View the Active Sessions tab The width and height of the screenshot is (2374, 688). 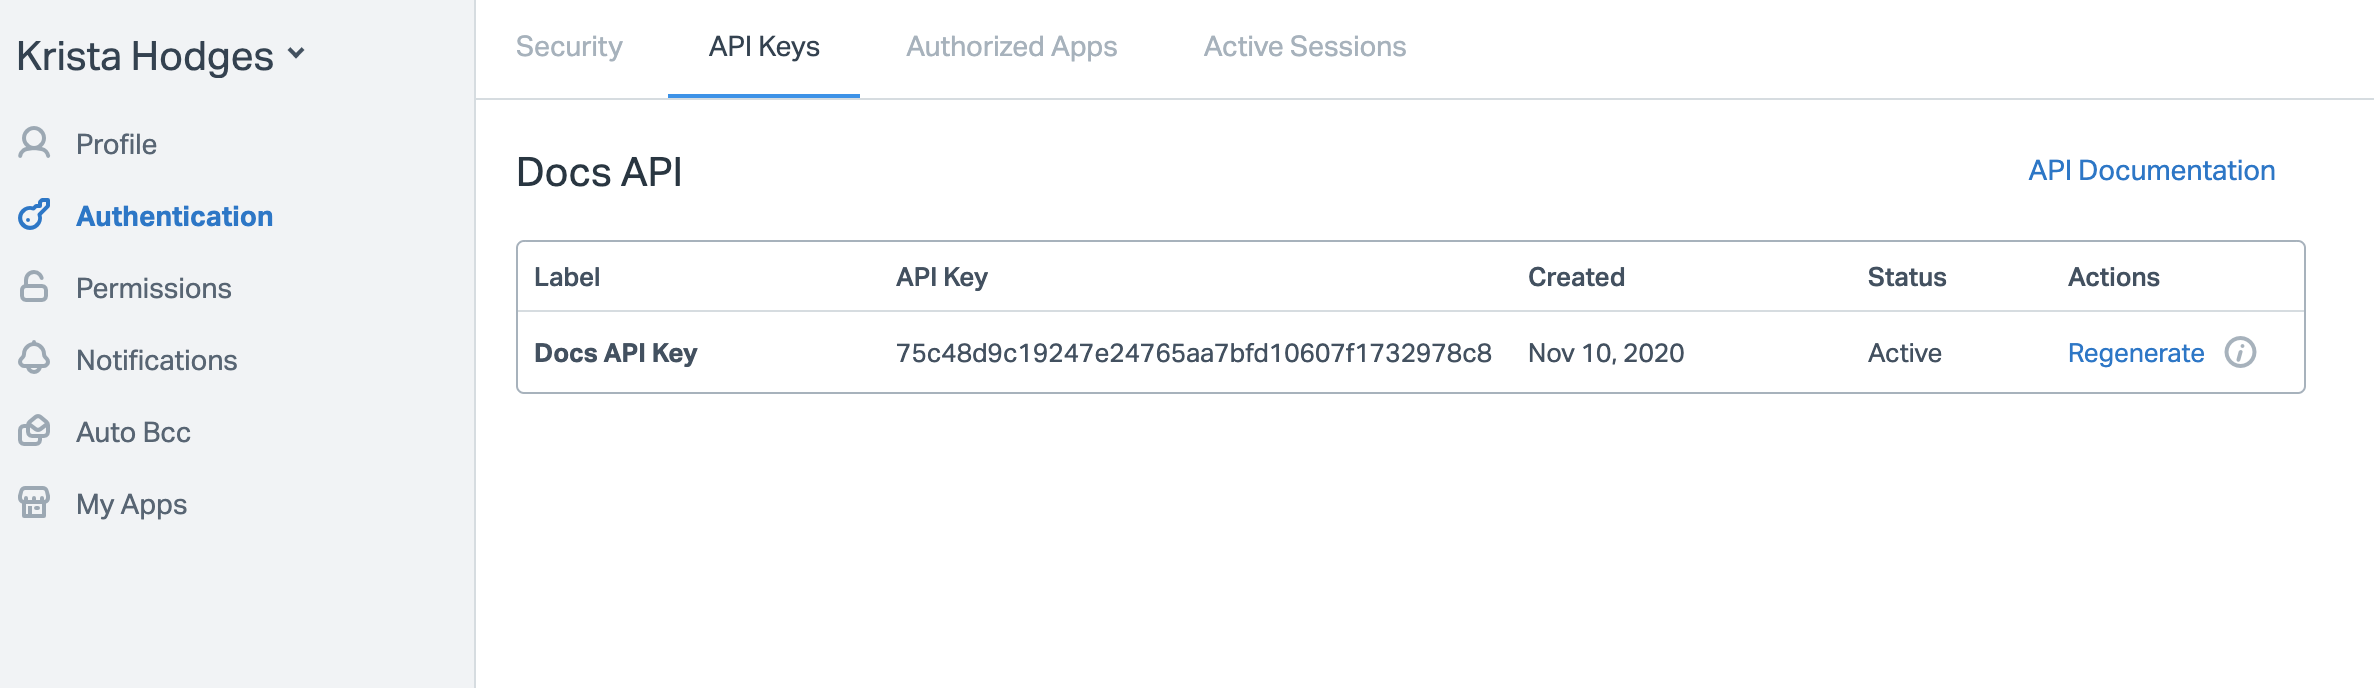click(1305, 46)
